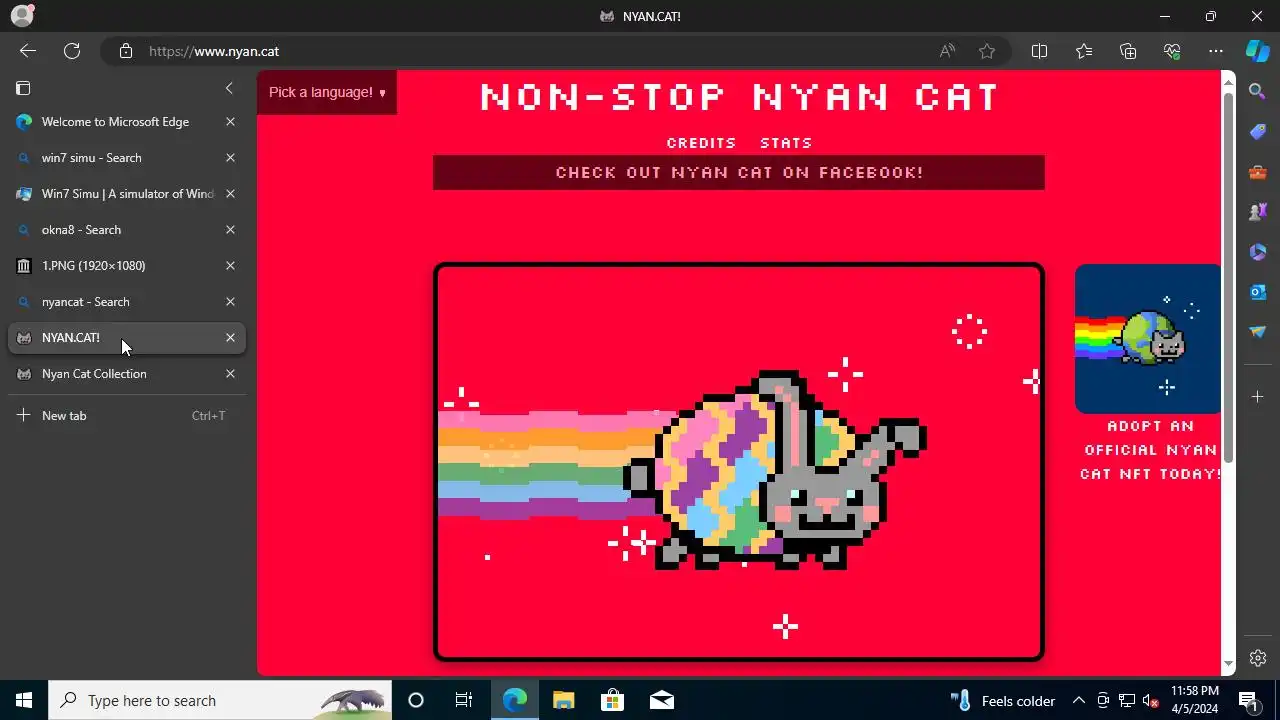Image resolution: width=1280 pixels, height=720 pixels.
Task: Open Cortana circle on taskbar
Action: pos(416,700)
